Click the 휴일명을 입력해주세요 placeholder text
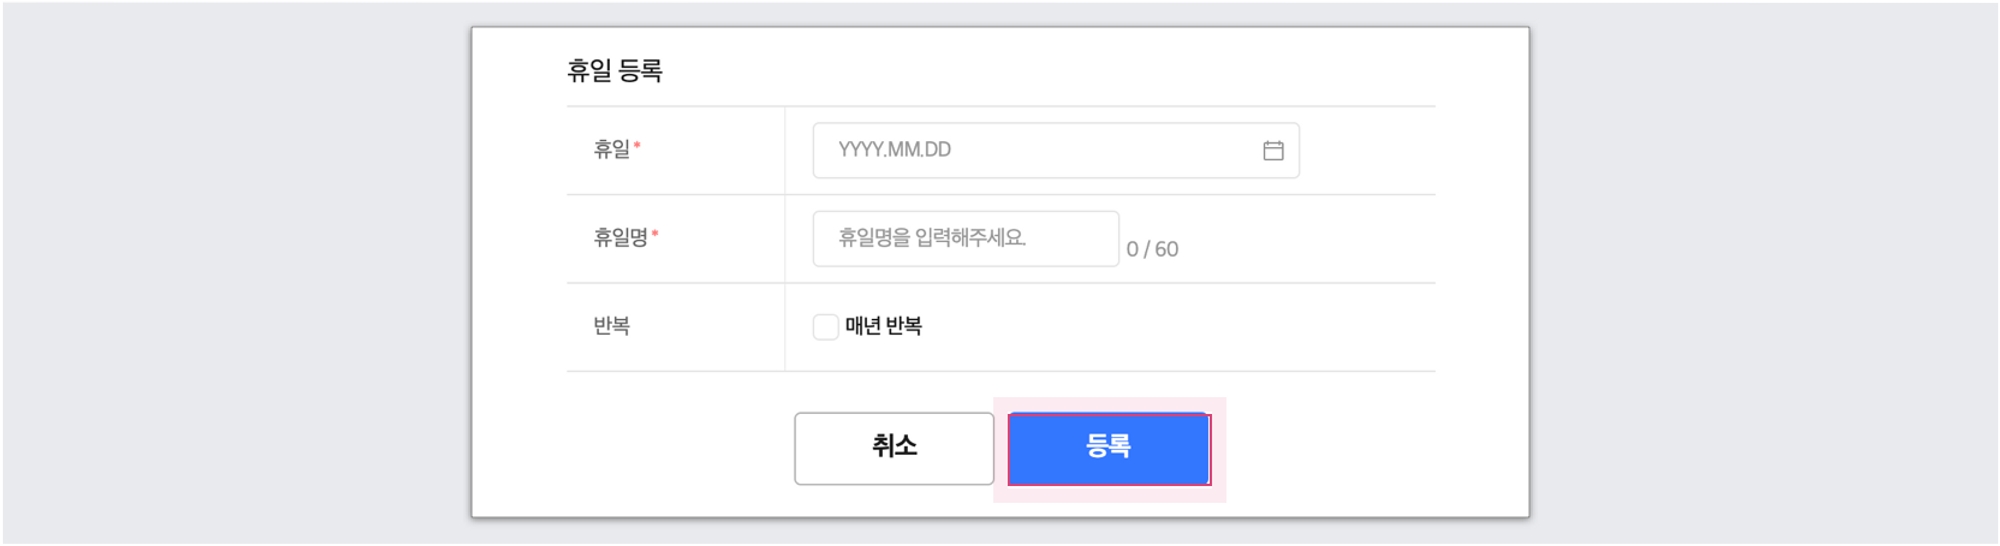 (x=931, y=239)
